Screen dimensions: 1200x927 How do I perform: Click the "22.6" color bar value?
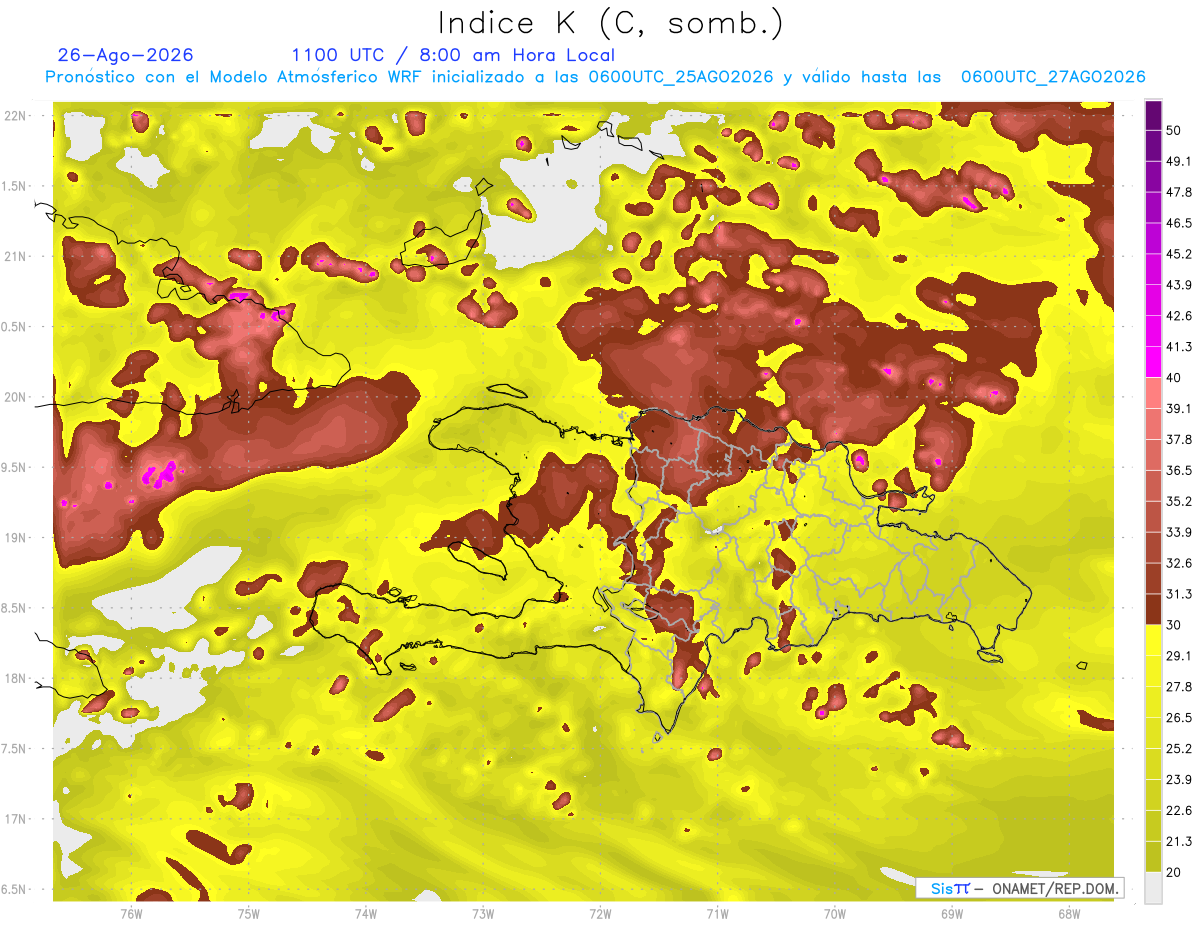coord(1179,810)
